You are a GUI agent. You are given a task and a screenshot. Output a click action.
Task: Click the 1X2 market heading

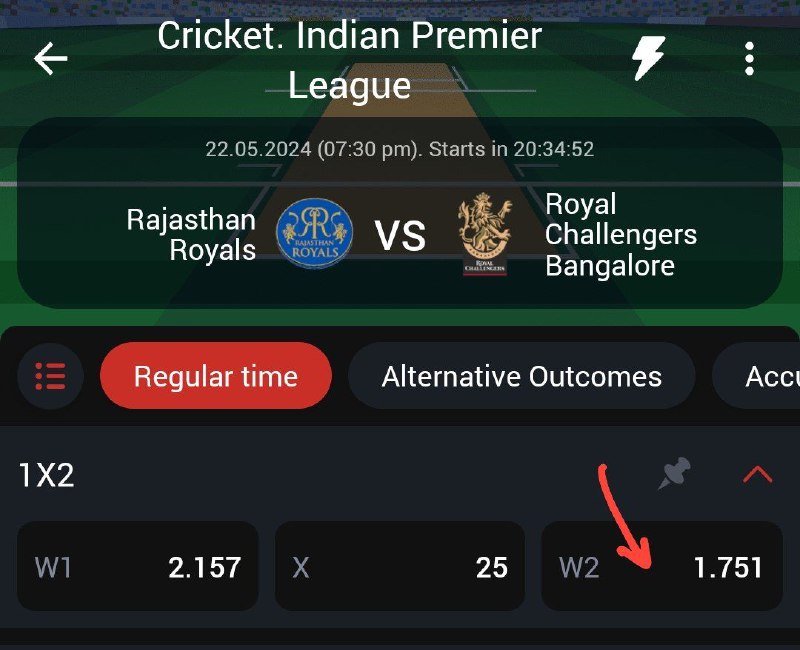(x=46, y=475)
